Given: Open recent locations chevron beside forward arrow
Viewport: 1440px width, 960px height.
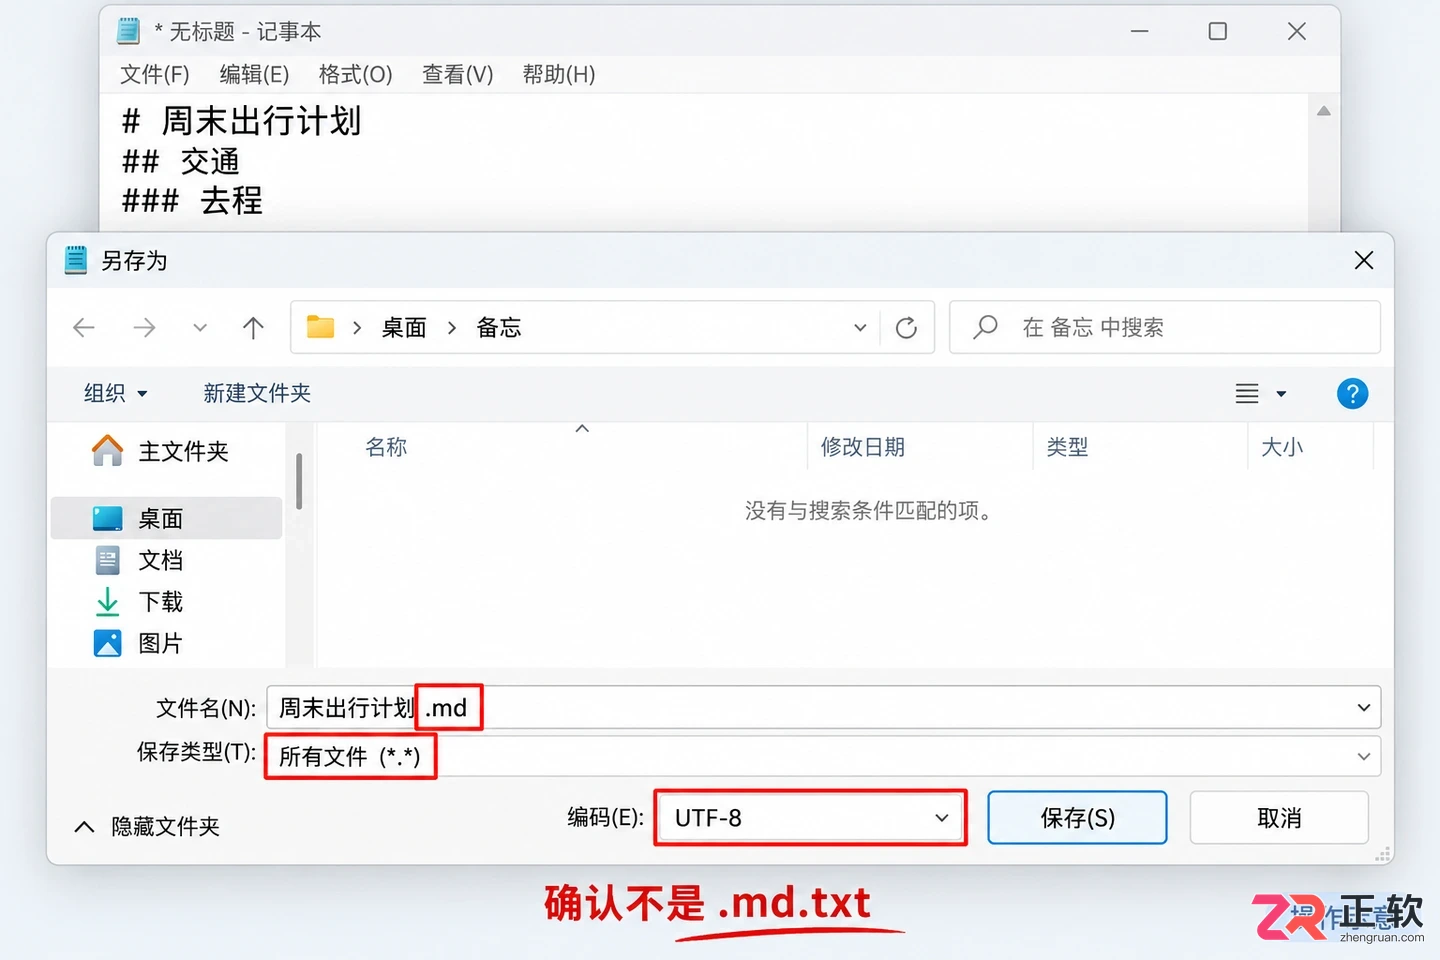Looking at the screenshot, I should [x=200, y=328].
